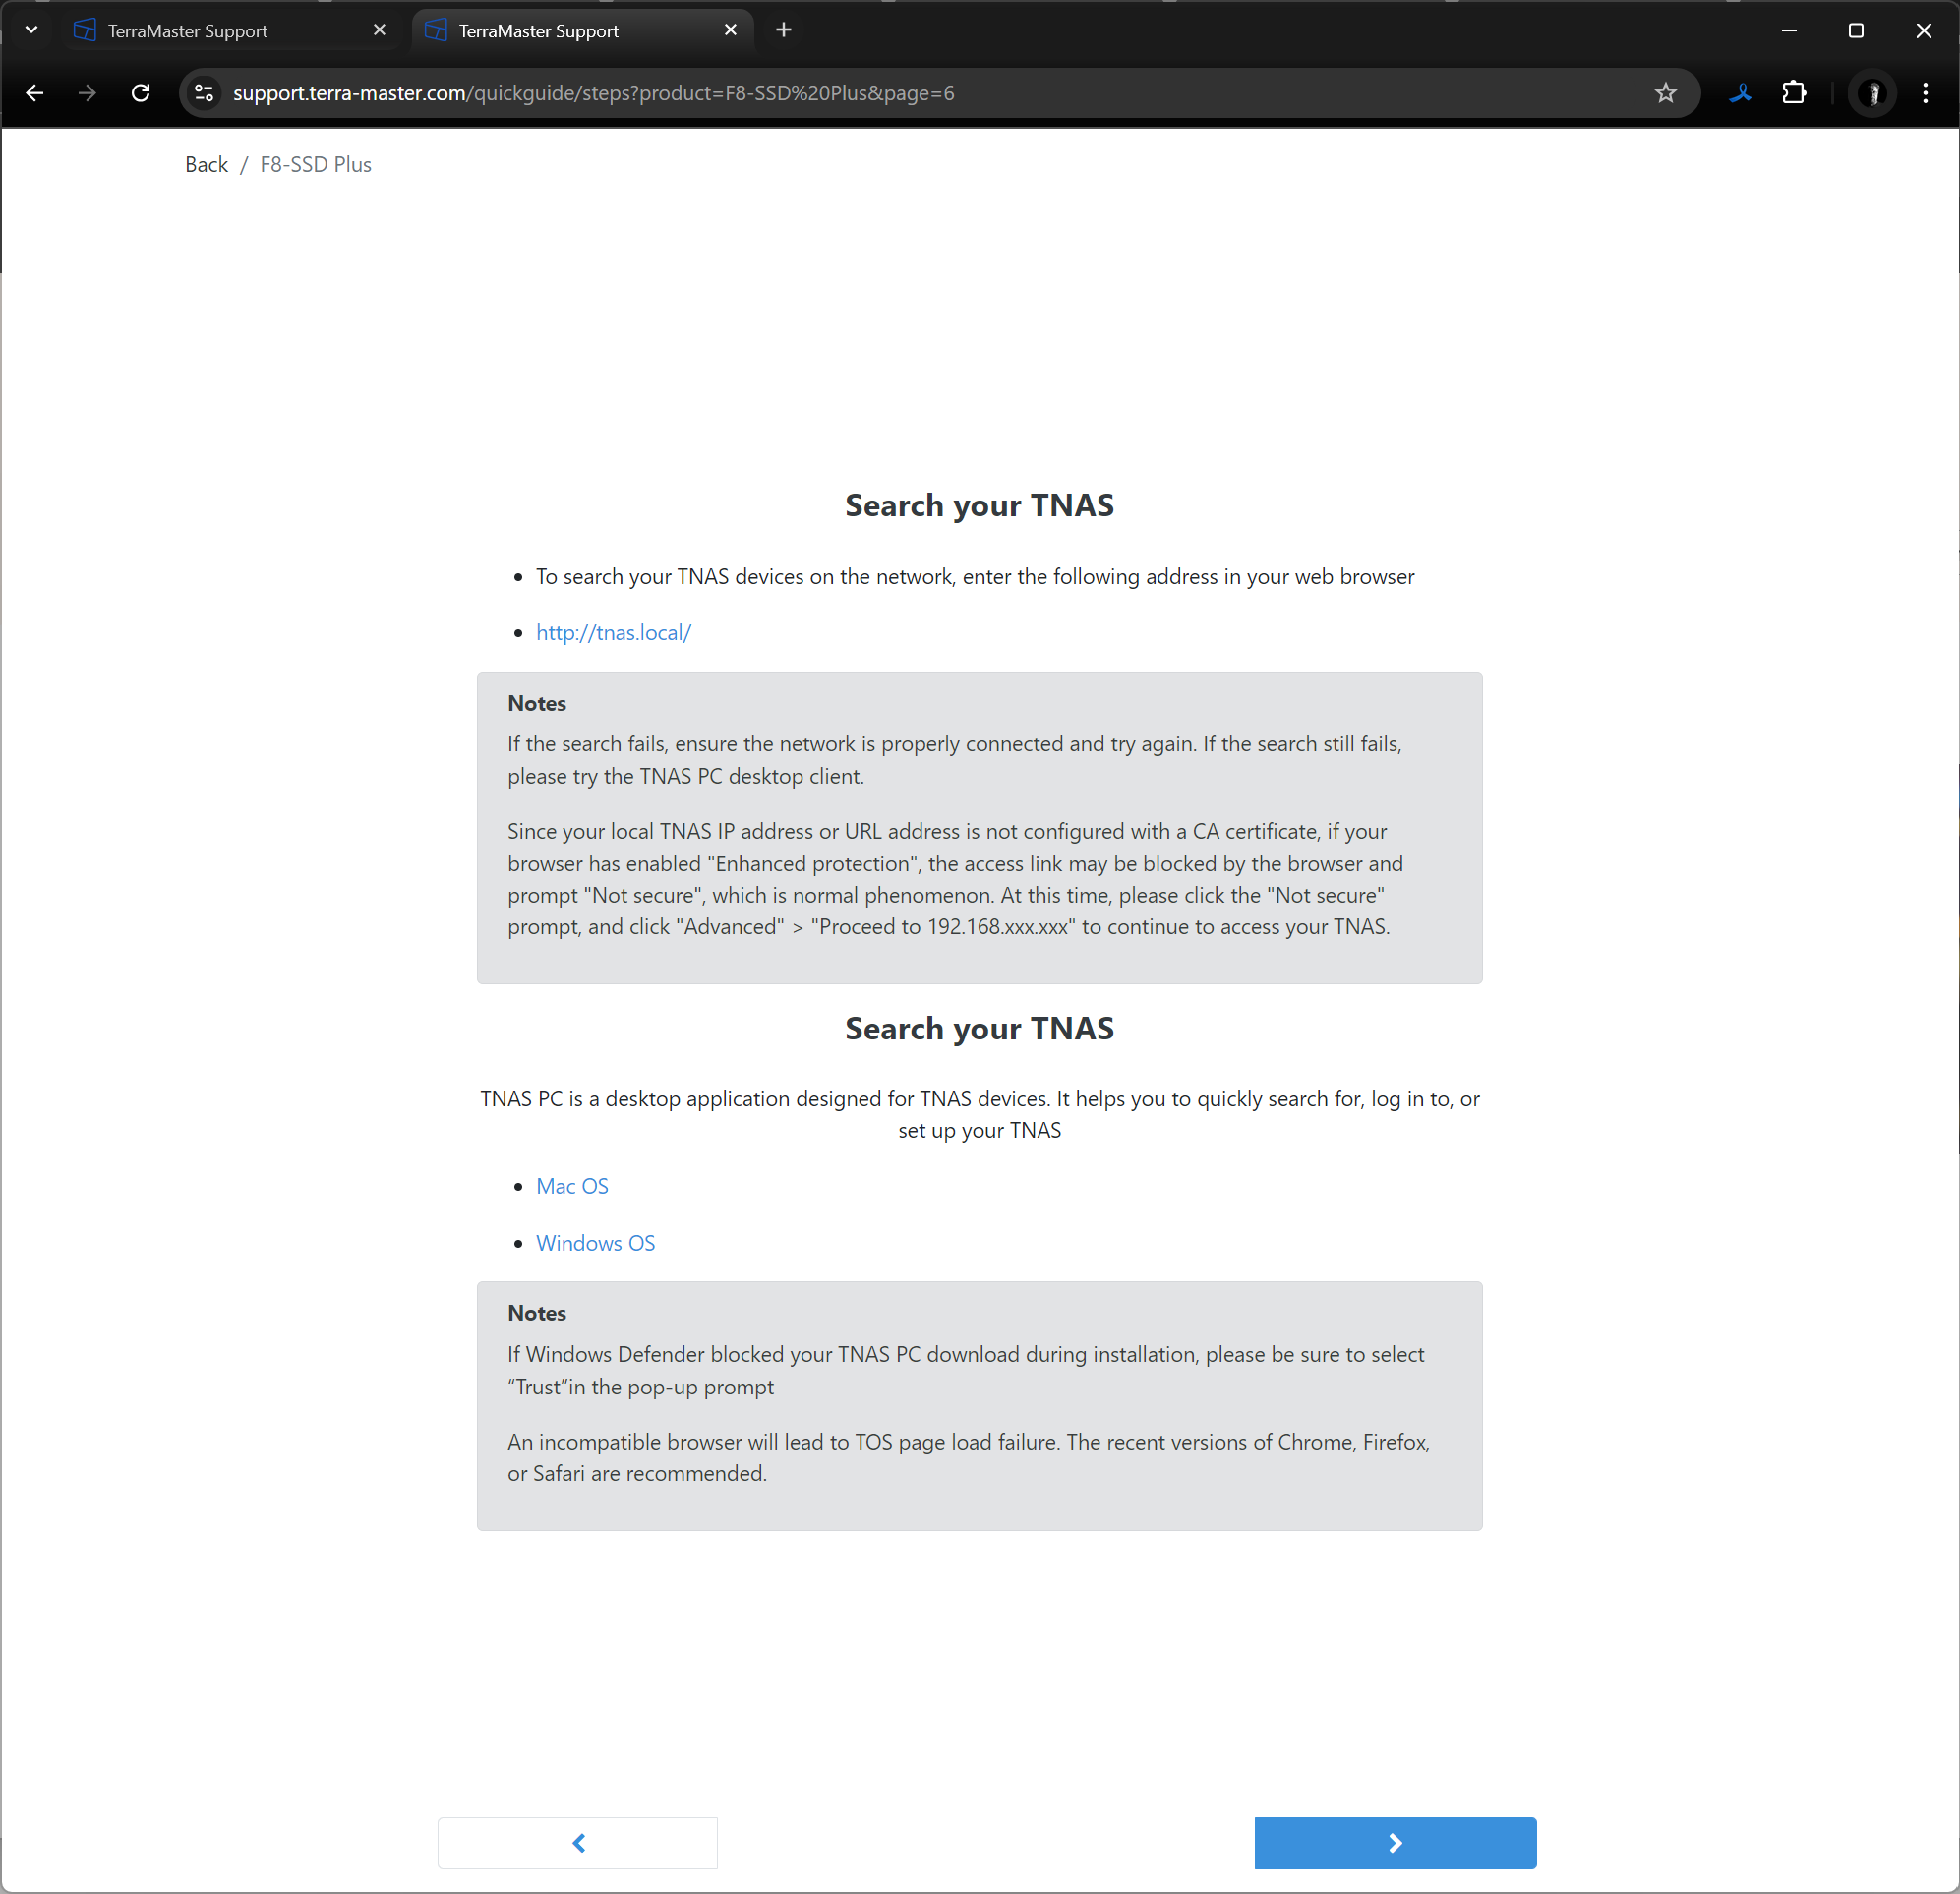Bookmark this page with the star icon
The height and width of the screenshot is (1894, 1960).
coord(1664,93)
